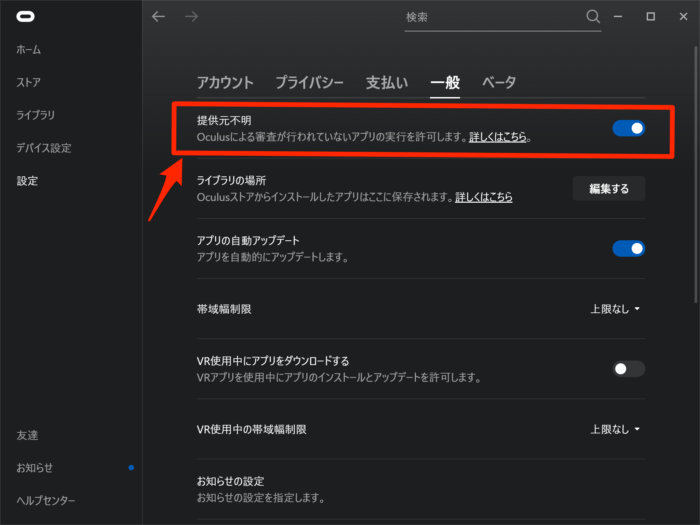700x525 pixels.
Task: Click the Oculus logo icon
Action: point(25,17)
